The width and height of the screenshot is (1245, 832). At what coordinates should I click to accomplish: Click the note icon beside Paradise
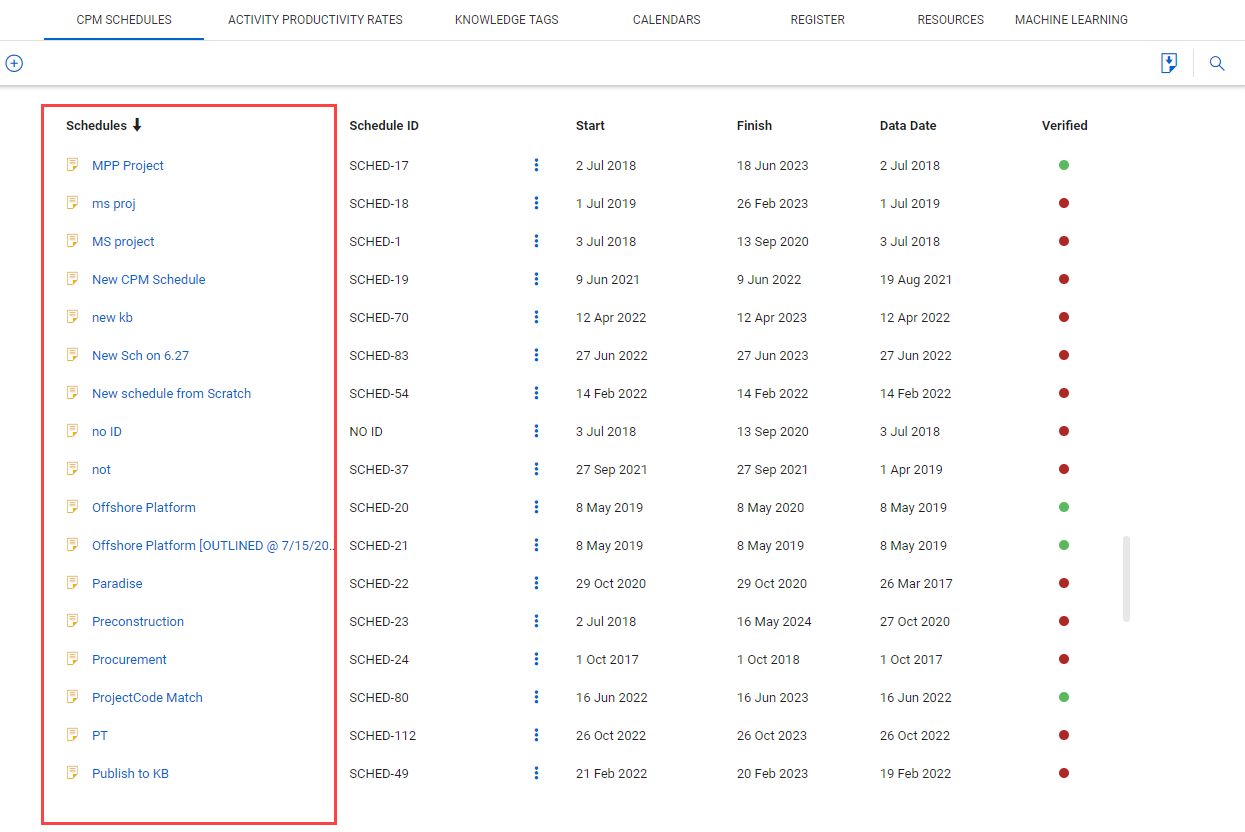[72, 583]
